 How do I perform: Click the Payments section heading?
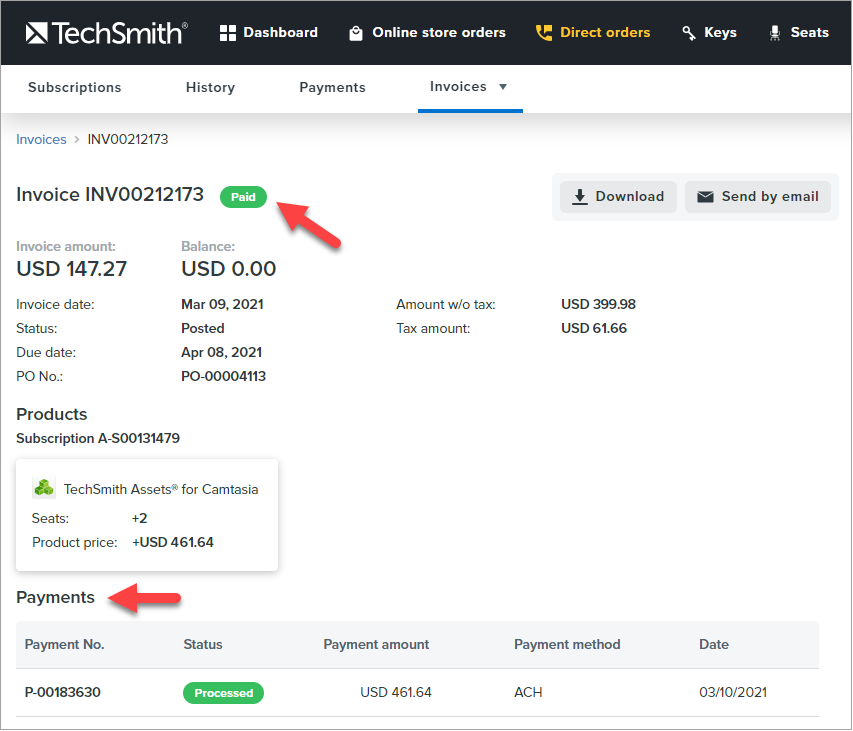pyautogui.click(x=55, y=598)
